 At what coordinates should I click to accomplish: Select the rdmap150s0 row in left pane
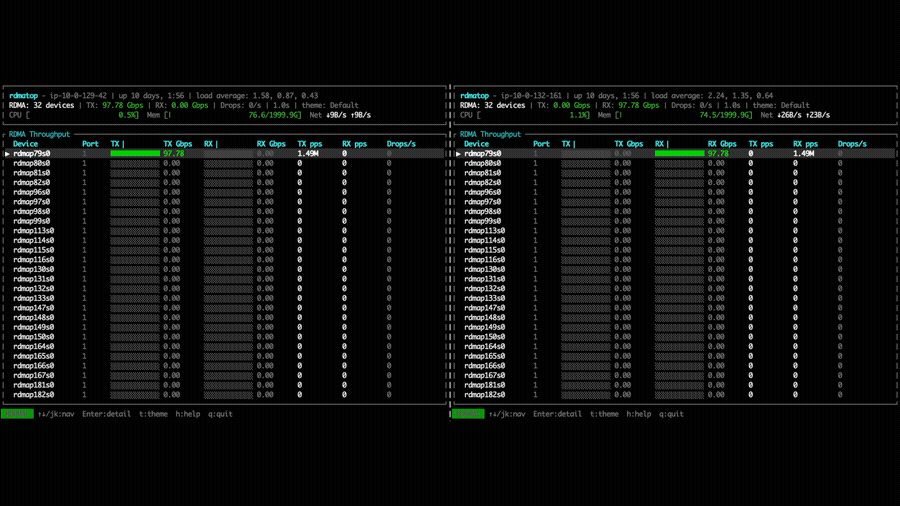(224, 337)
